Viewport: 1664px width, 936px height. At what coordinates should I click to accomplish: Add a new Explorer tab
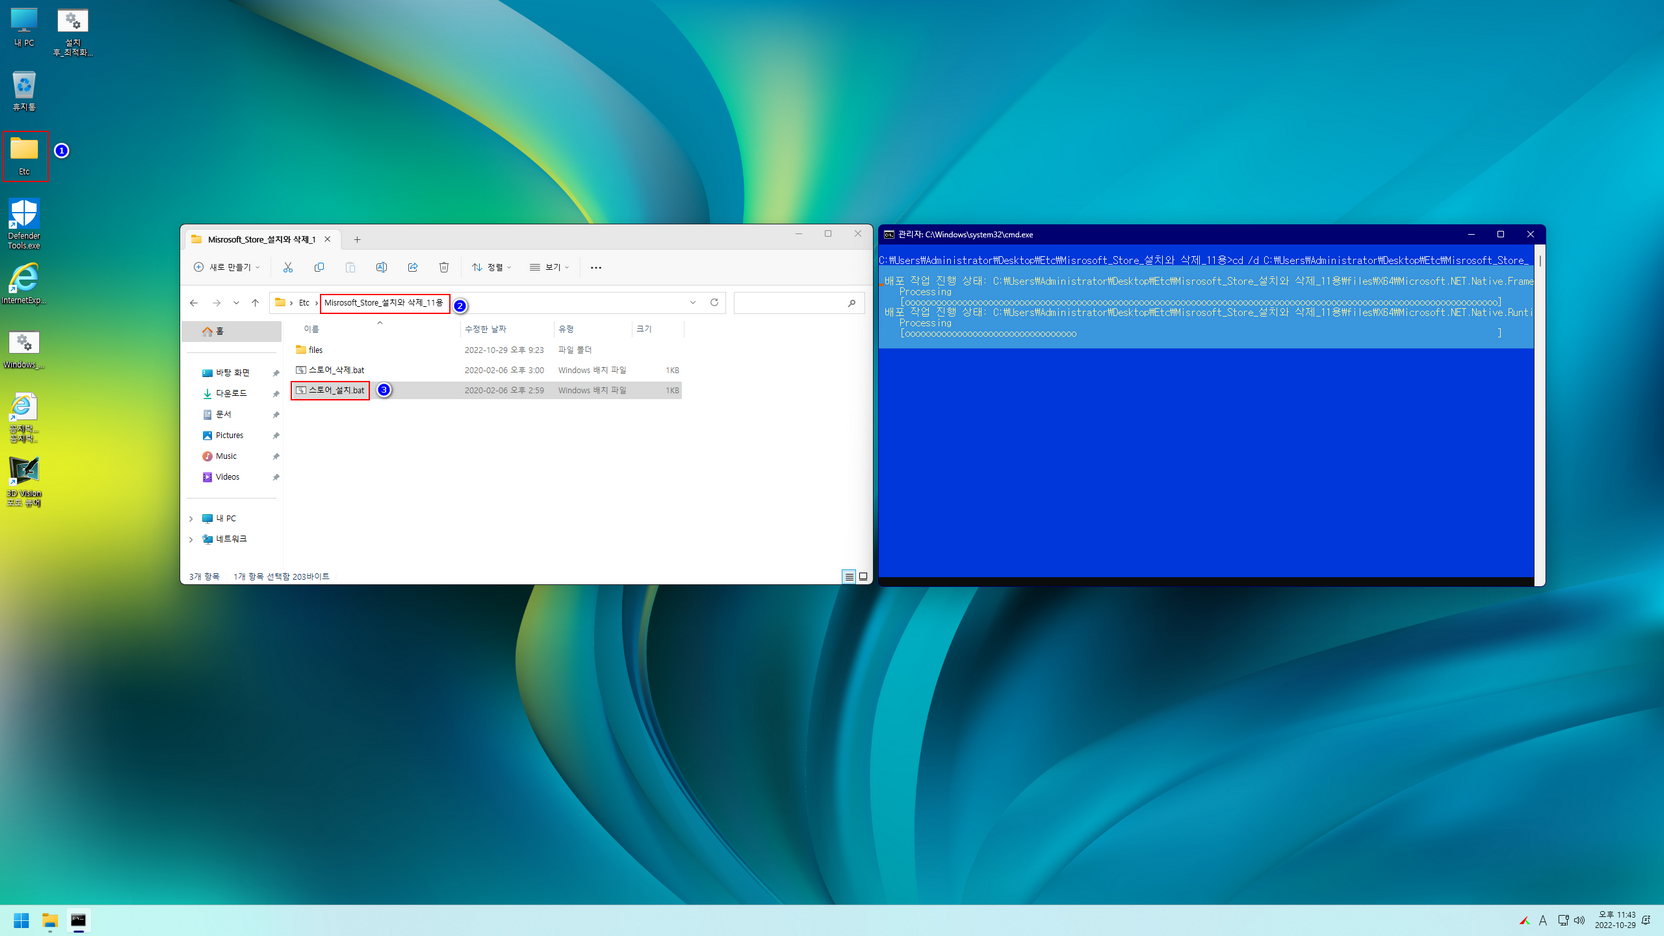[x=357, y=239]
